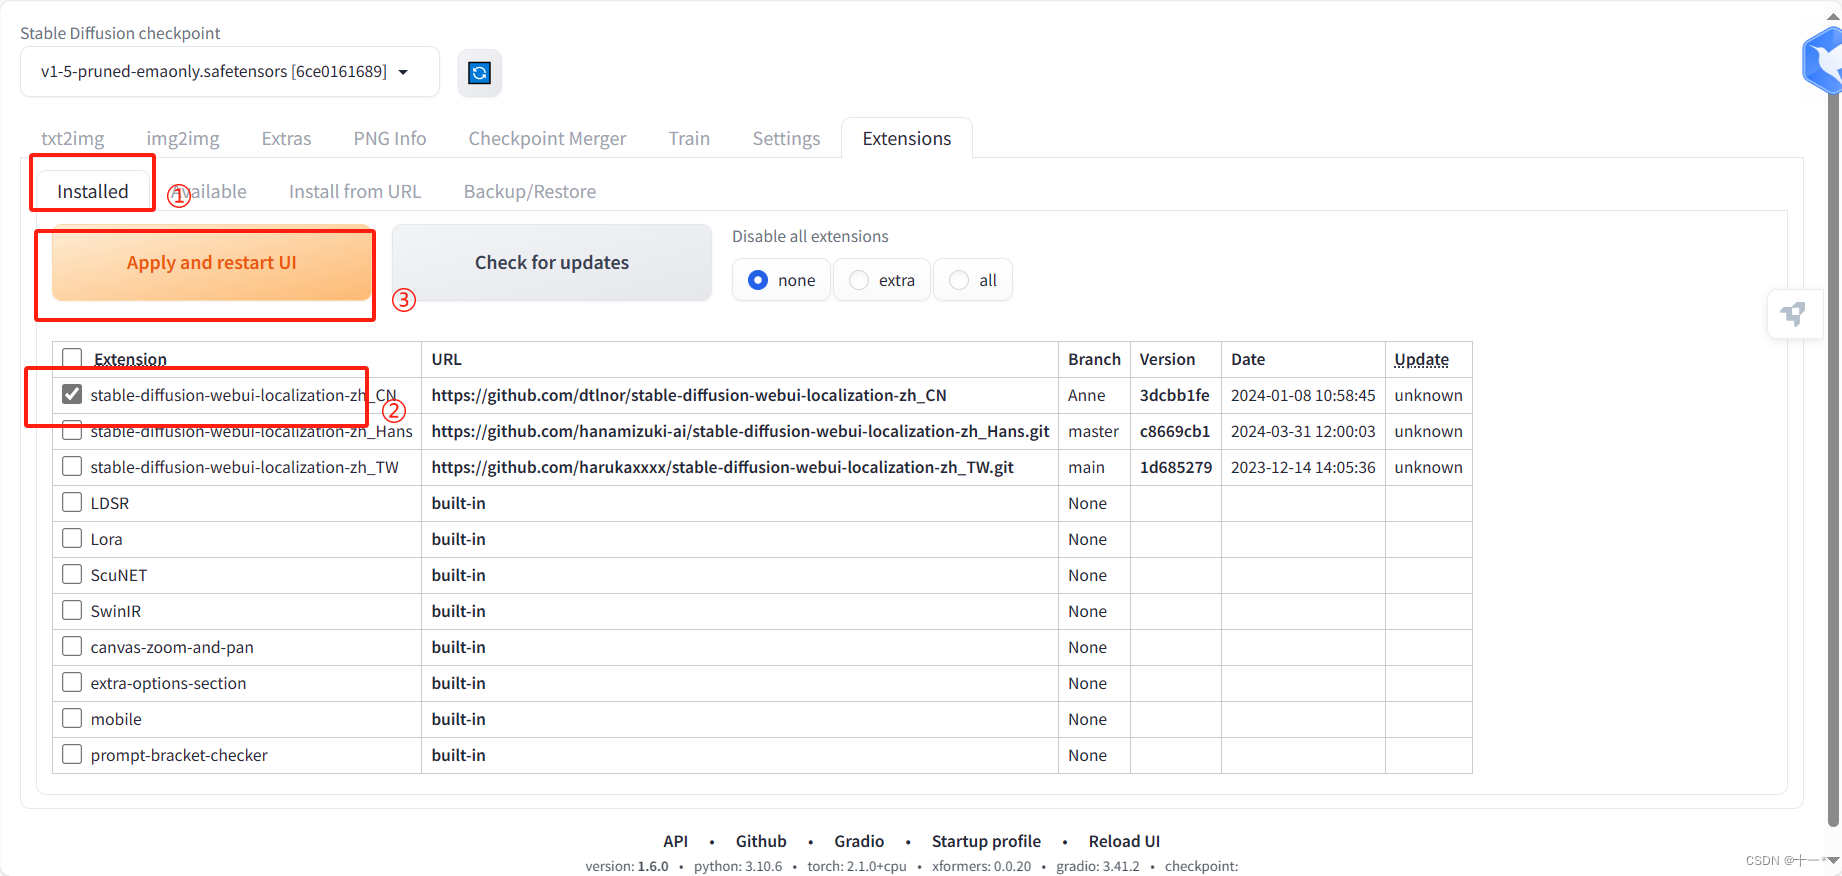Select 'extra' for Disable all extensions
Screen dimensions: 1842x876
click(882, 280)
